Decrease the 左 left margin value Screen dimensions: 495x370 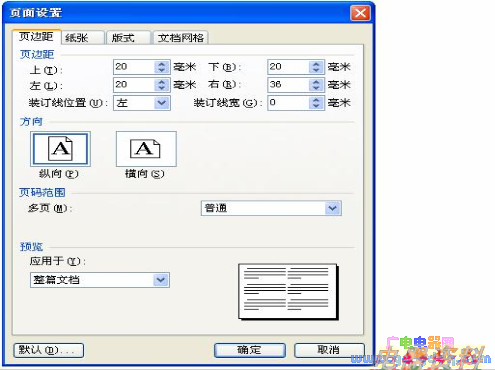162,88
